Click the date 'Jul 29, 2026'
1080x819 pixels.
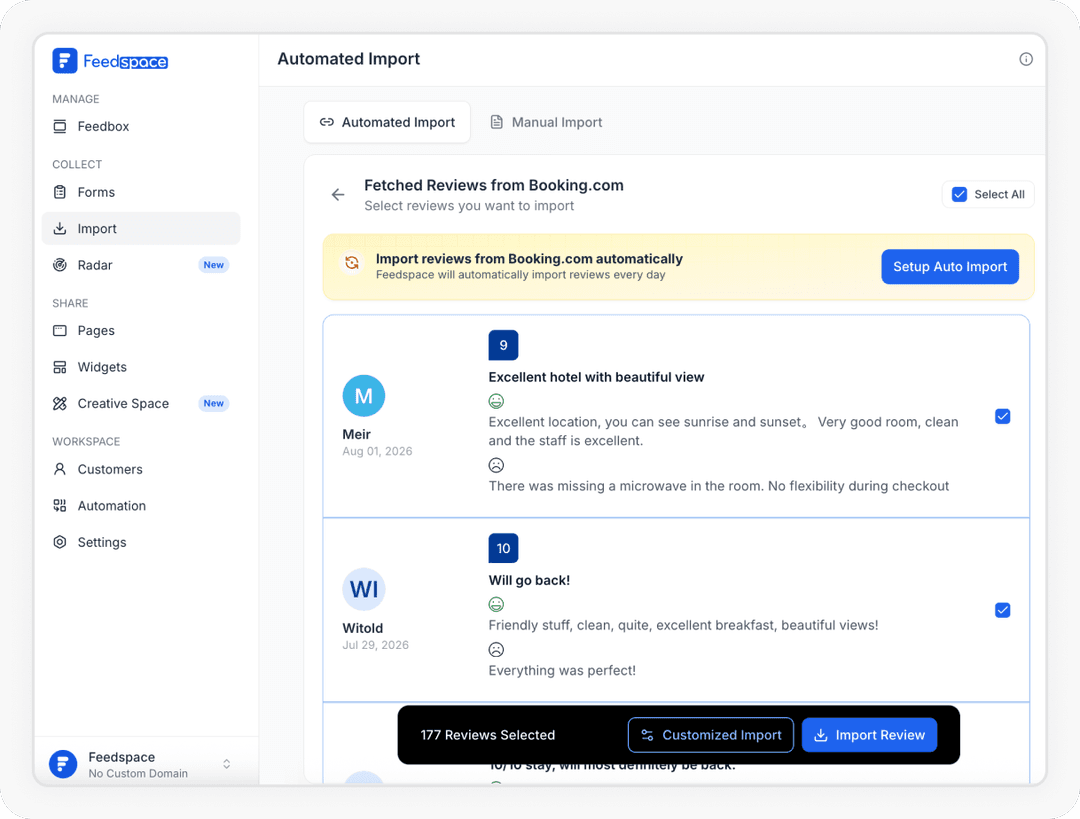click(375, 645)
